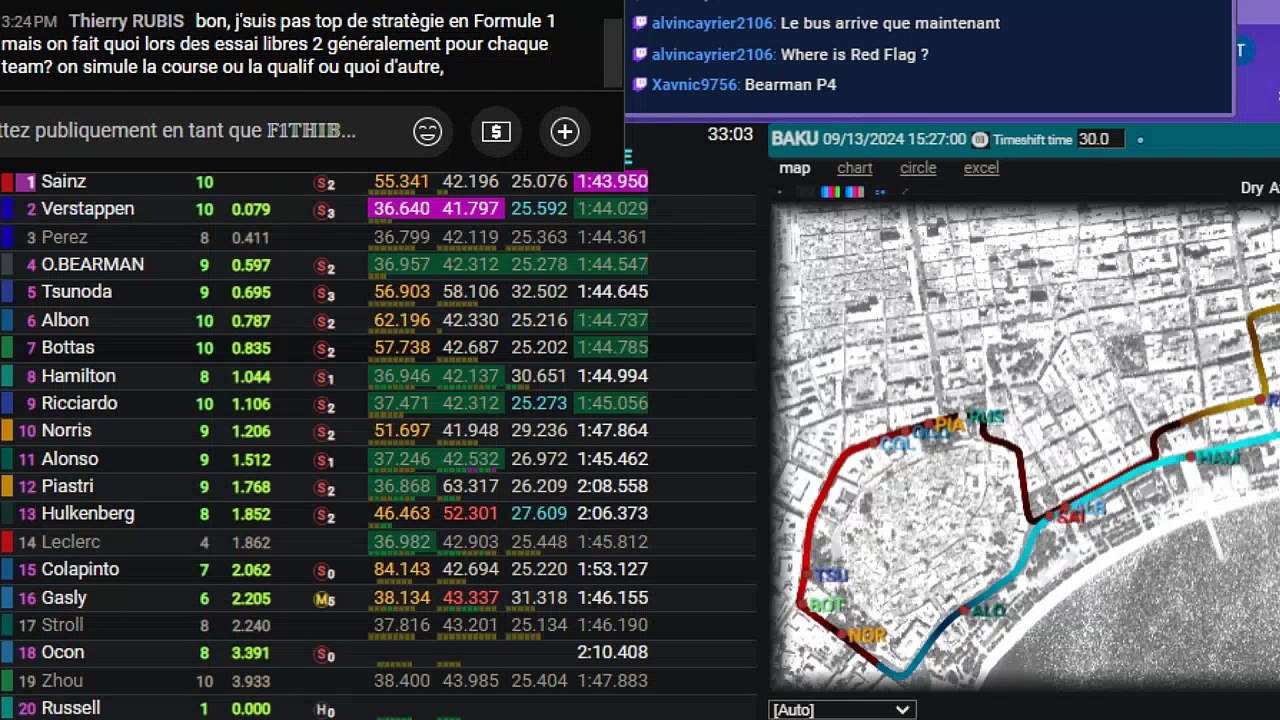
Task: Select the map tab
Action: tap(794, 168)
